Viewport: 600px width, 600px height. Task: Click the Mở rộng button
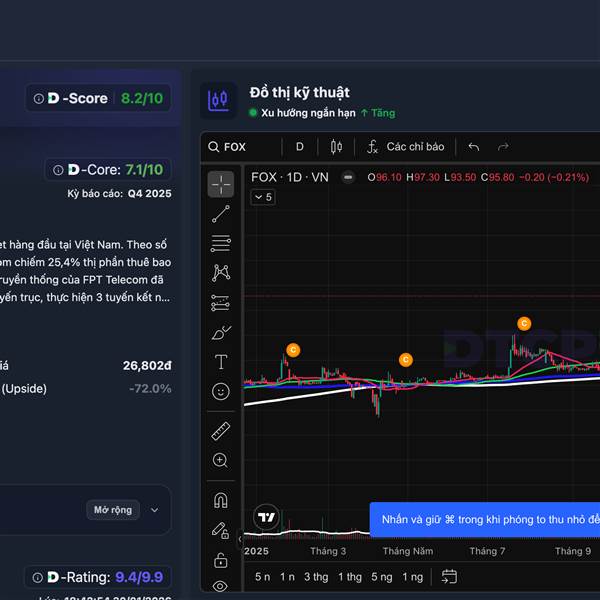coord(113,510)
